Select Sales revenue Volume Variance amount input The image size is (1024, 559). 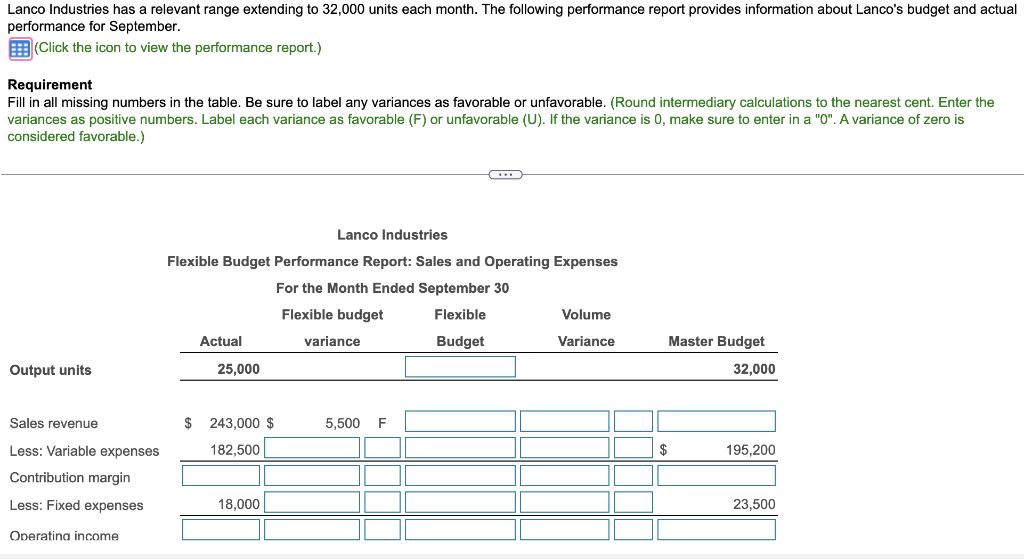pyautogui.click(x=564, y=421)
